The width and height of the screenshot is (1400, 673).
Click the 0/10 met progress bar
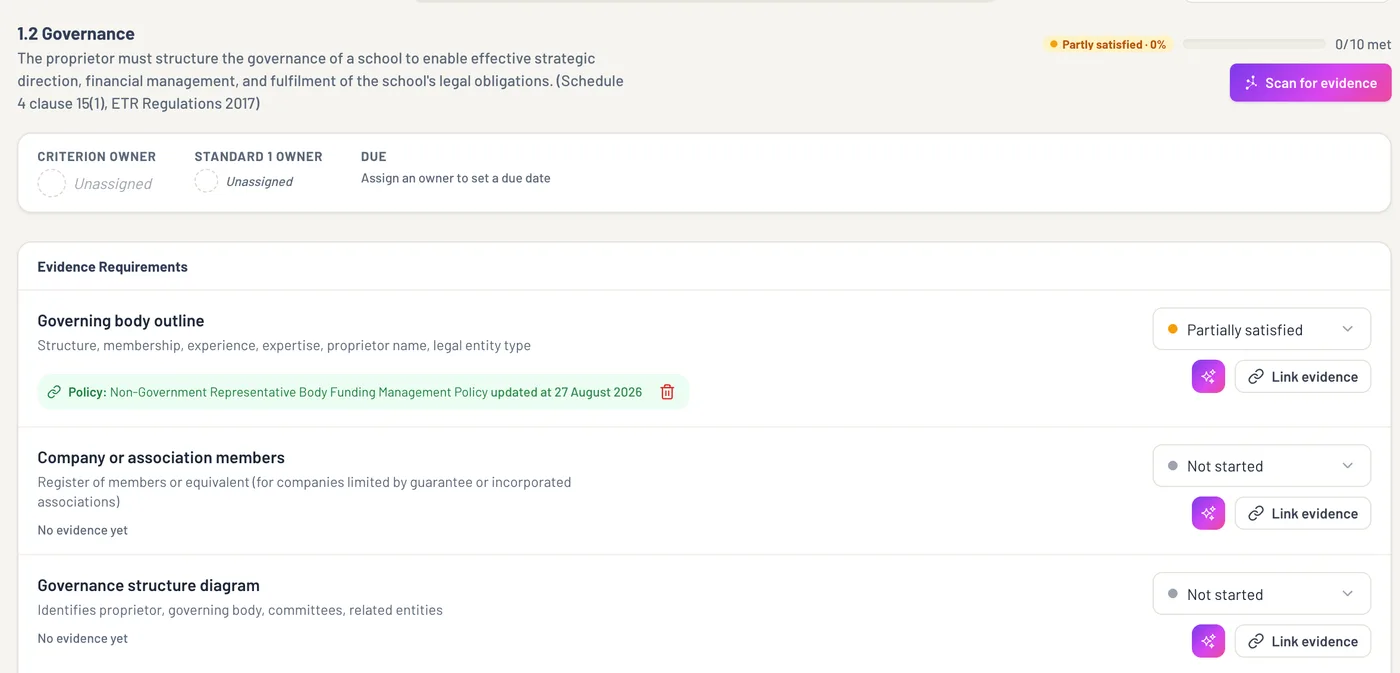point(1254,44)
